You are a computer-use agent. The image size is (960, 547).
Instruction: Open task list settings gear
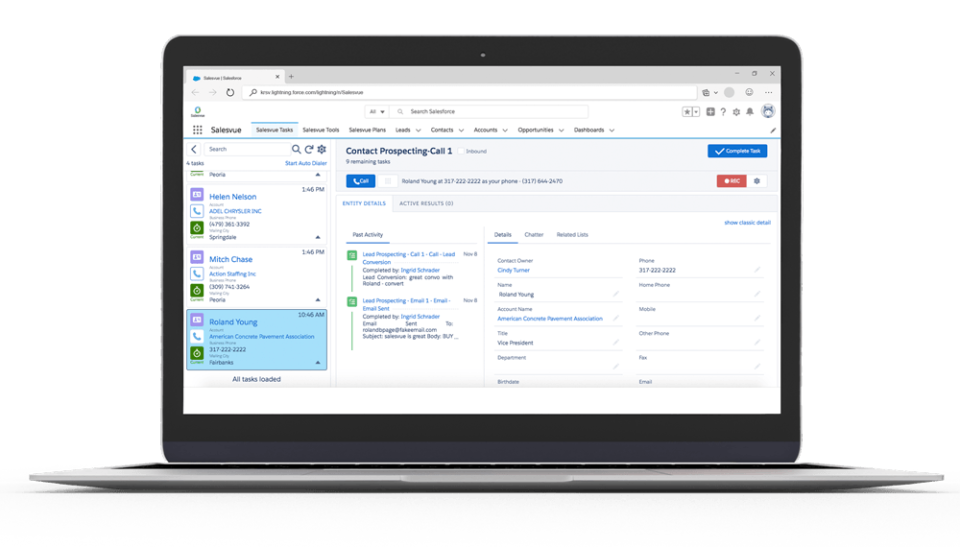[321, 149]
